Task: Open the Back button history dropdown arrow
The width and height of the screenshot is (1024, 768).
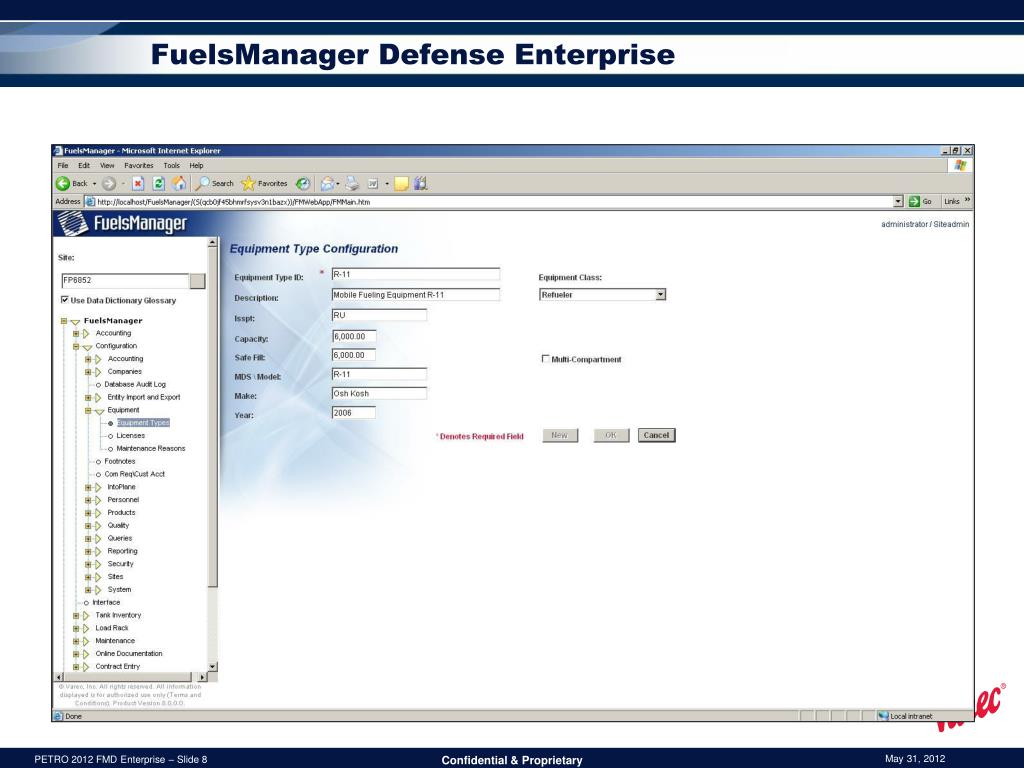Action: coord(94,184)
